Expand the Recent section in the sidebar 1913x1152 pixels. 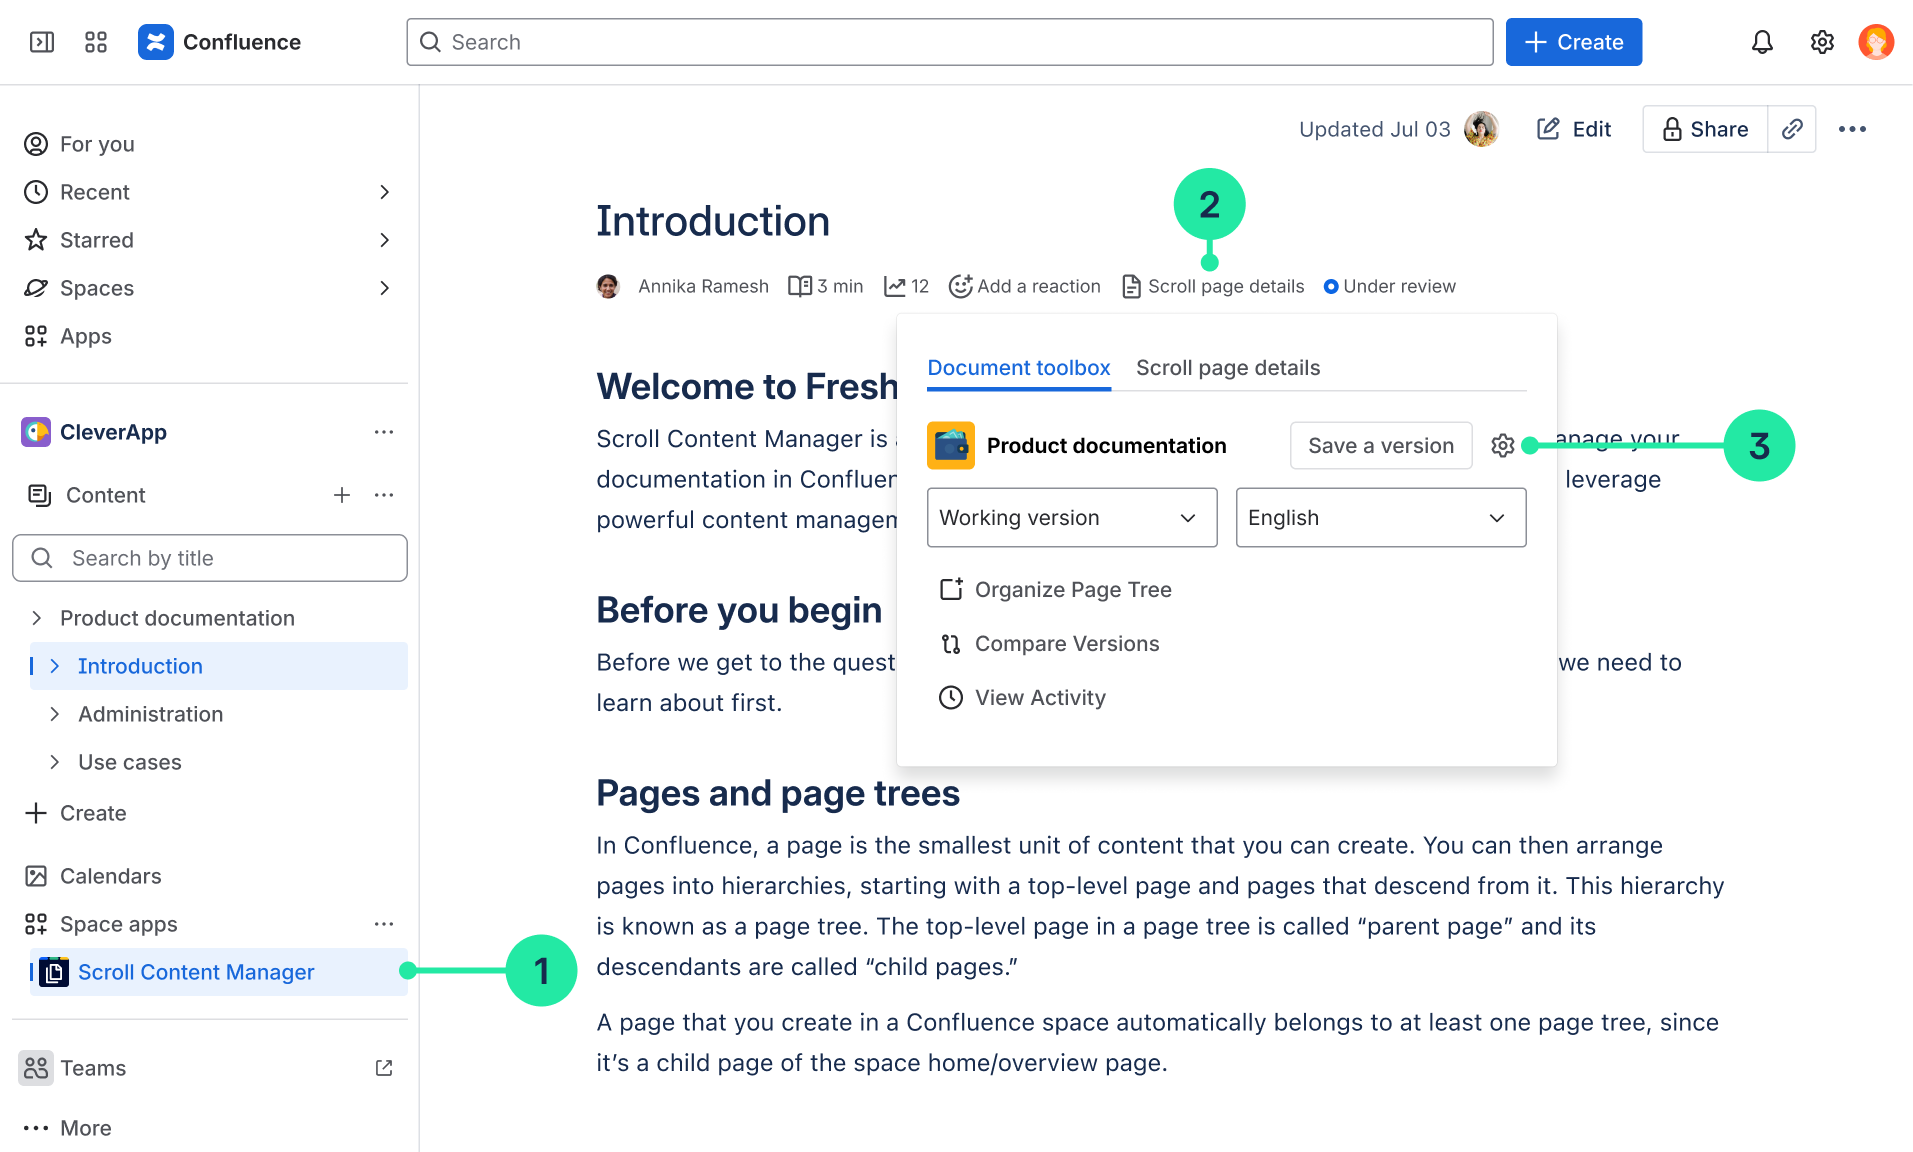(x=384, y=192)
